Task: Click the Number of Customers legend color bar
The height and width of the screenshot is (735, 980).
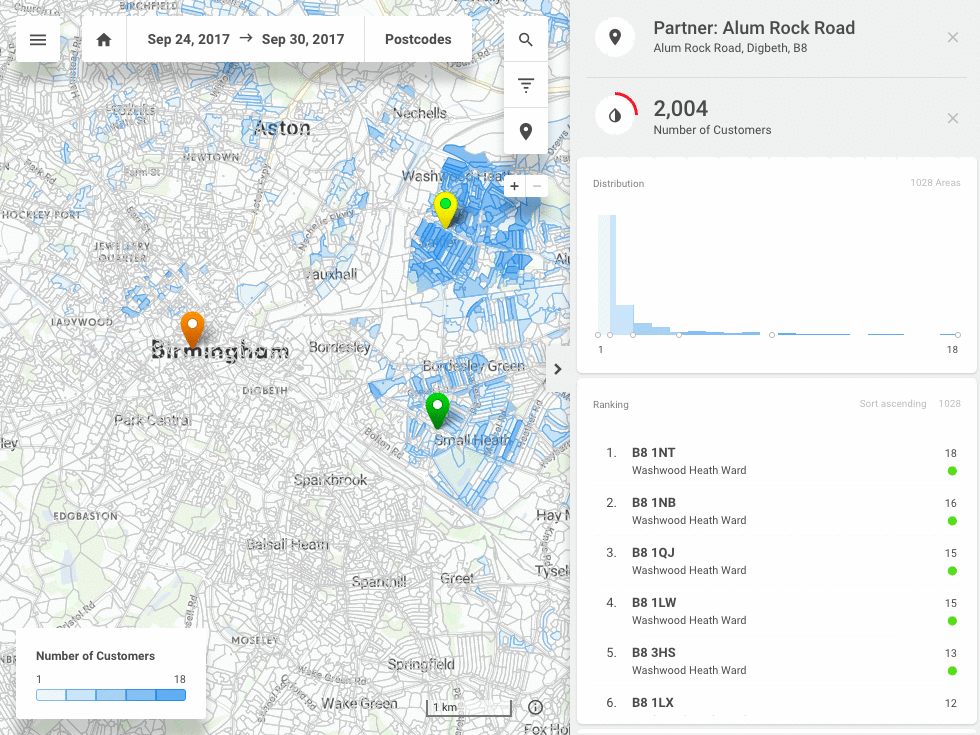Action: coord(111,695)
